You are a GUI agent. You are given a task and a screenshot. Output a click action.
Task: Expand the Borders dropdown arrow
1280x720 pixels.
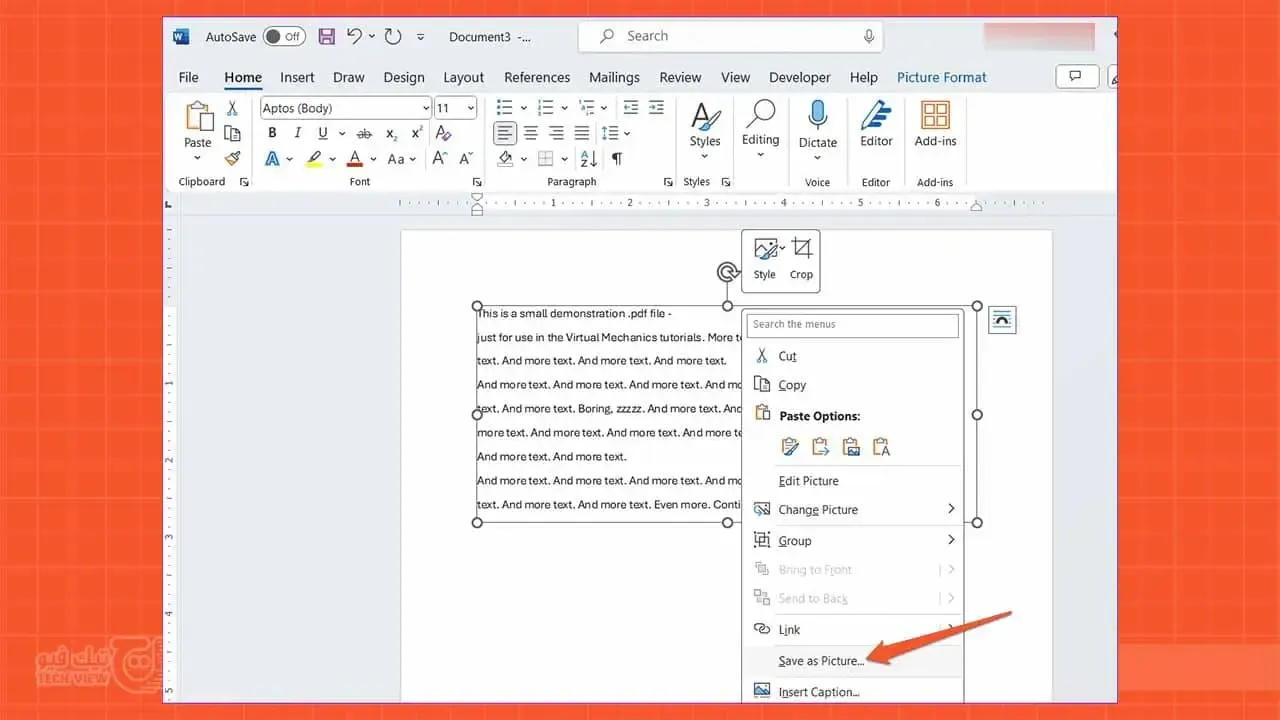coord(563,158)
